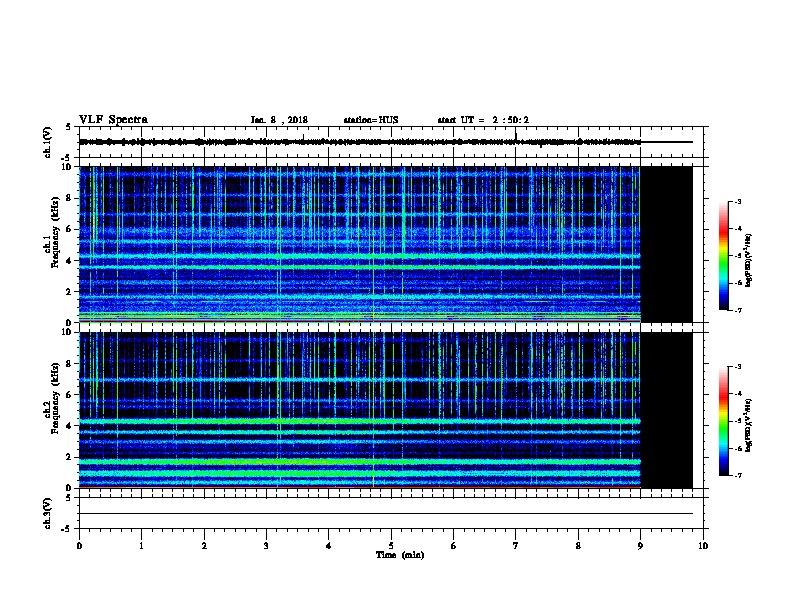The height and width of the screenshot is (612, 792).
Task: Click the ch.2 "Frequency (kHz)" axis label
Action: (55, 398)
